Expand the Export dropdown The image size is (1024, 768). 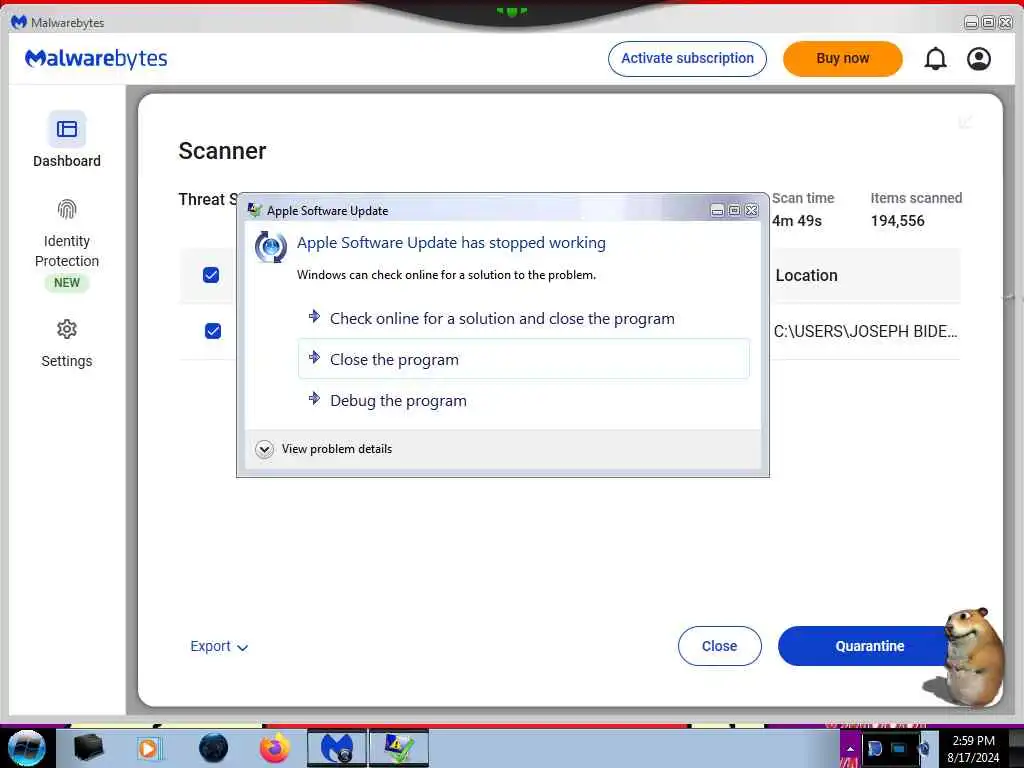(x=219, y=646)
